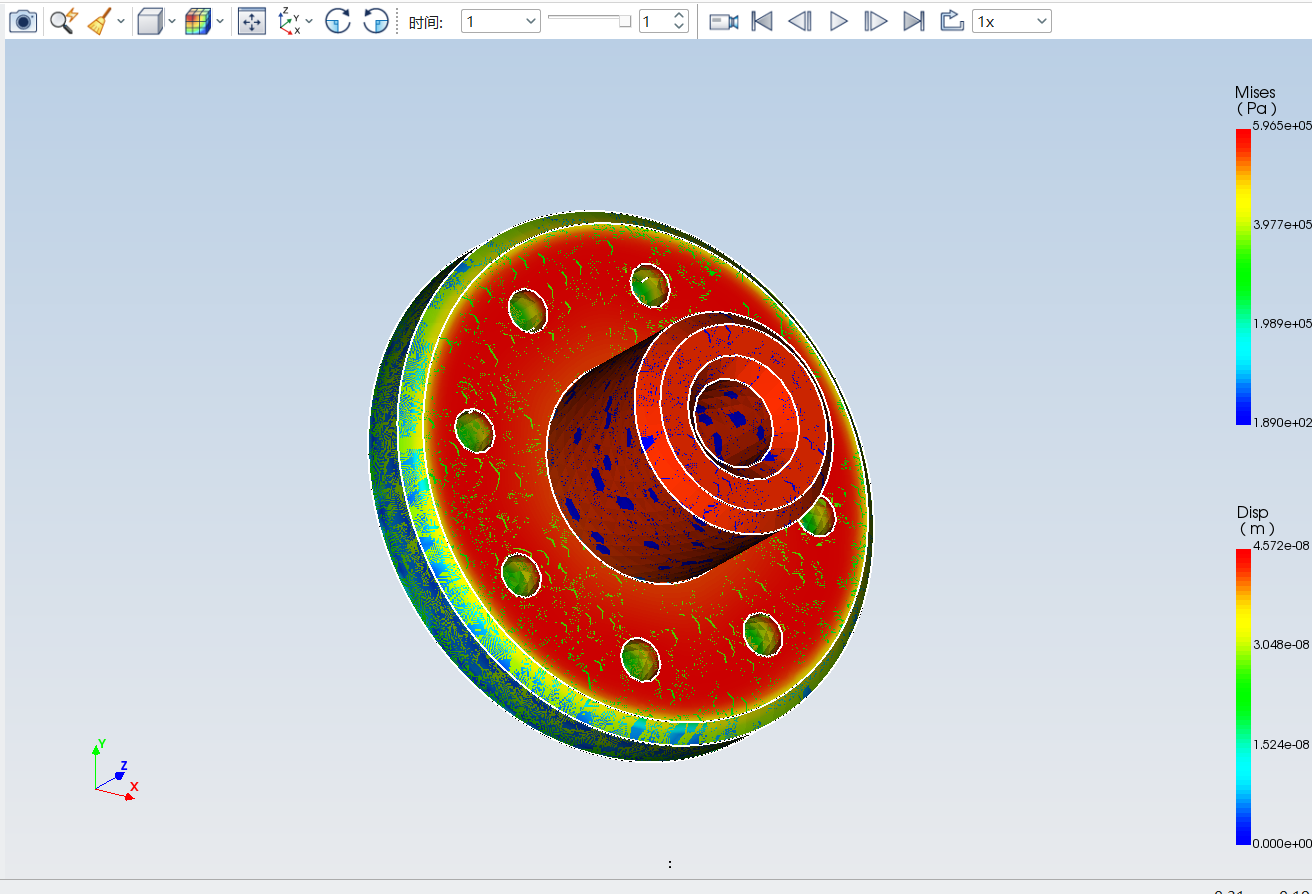
Task: Click the 1.524e-08 displacement legend value
Action: coord(1281,744)
